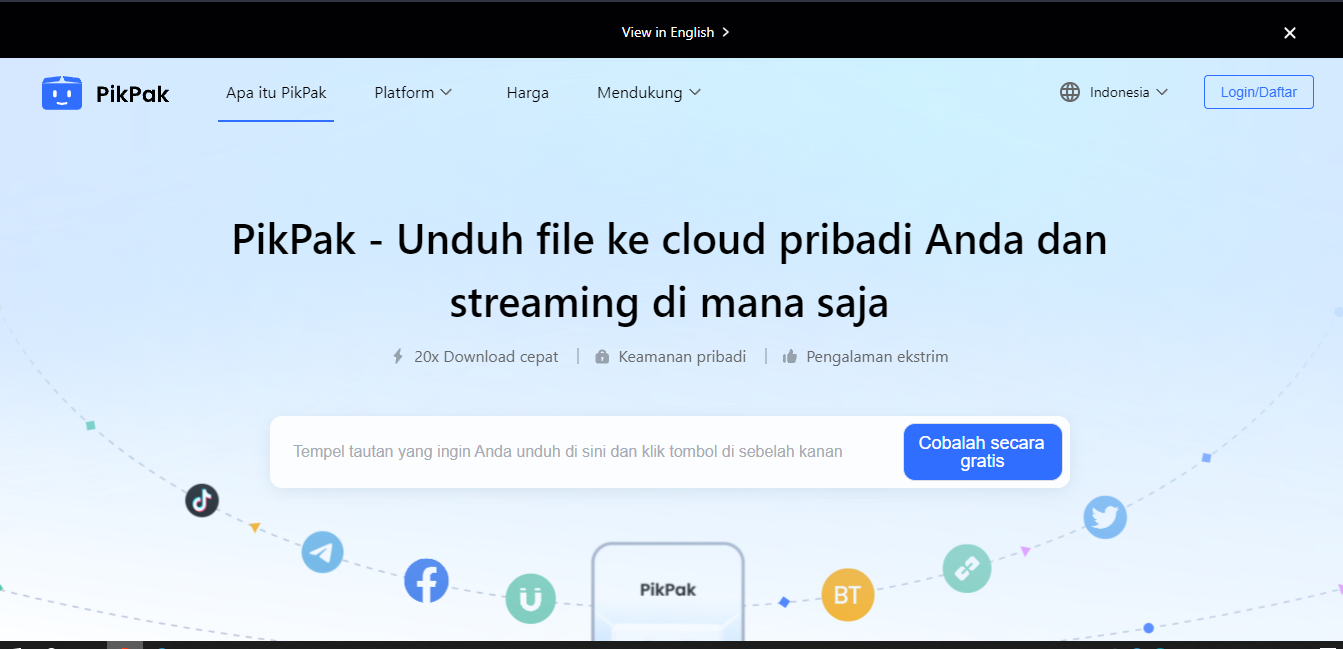Screen dimensions: 1343x649
Task: Focus the paste download link input field
Action: pyautogui.click(x=588, y=452)
